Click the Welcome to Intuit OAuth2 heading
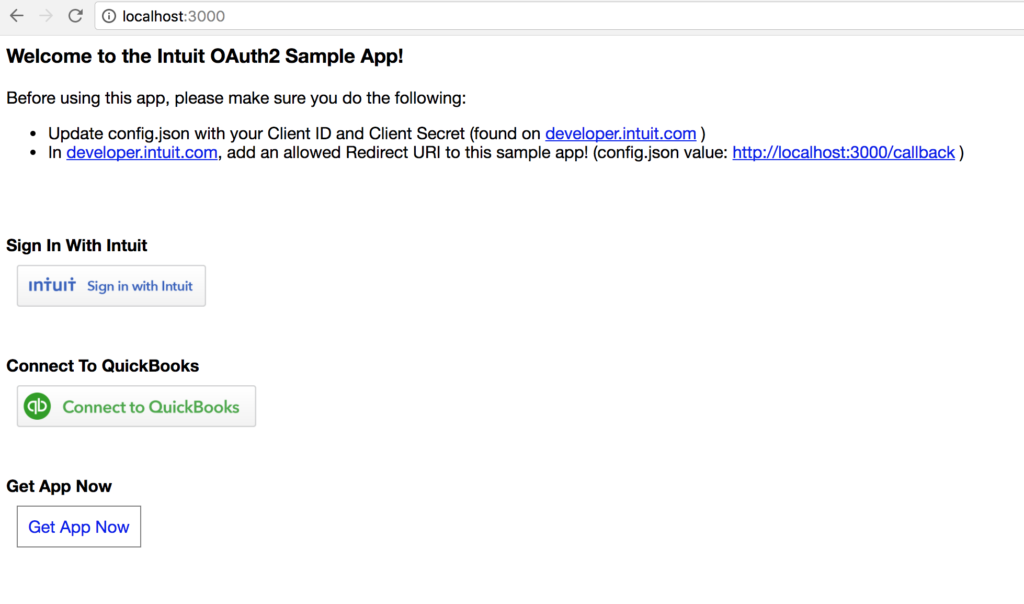Viewport: 1024px width, 604px height. click(205, 56)
